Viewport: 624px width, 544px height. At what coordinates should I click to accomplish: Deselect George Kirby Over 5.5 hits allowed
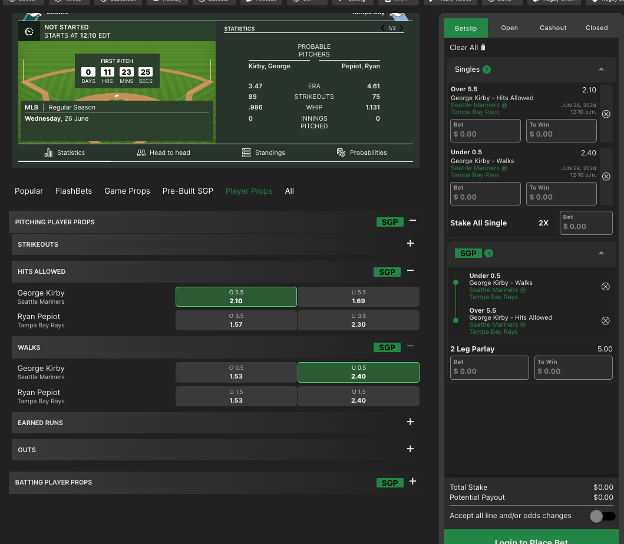coord(236,297)
